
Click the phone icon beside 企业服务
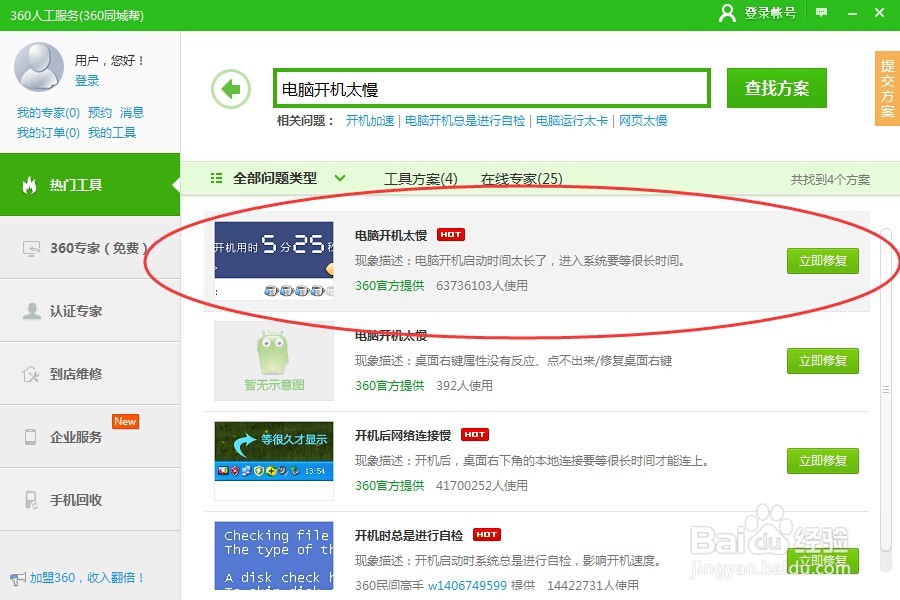point(30,437)
